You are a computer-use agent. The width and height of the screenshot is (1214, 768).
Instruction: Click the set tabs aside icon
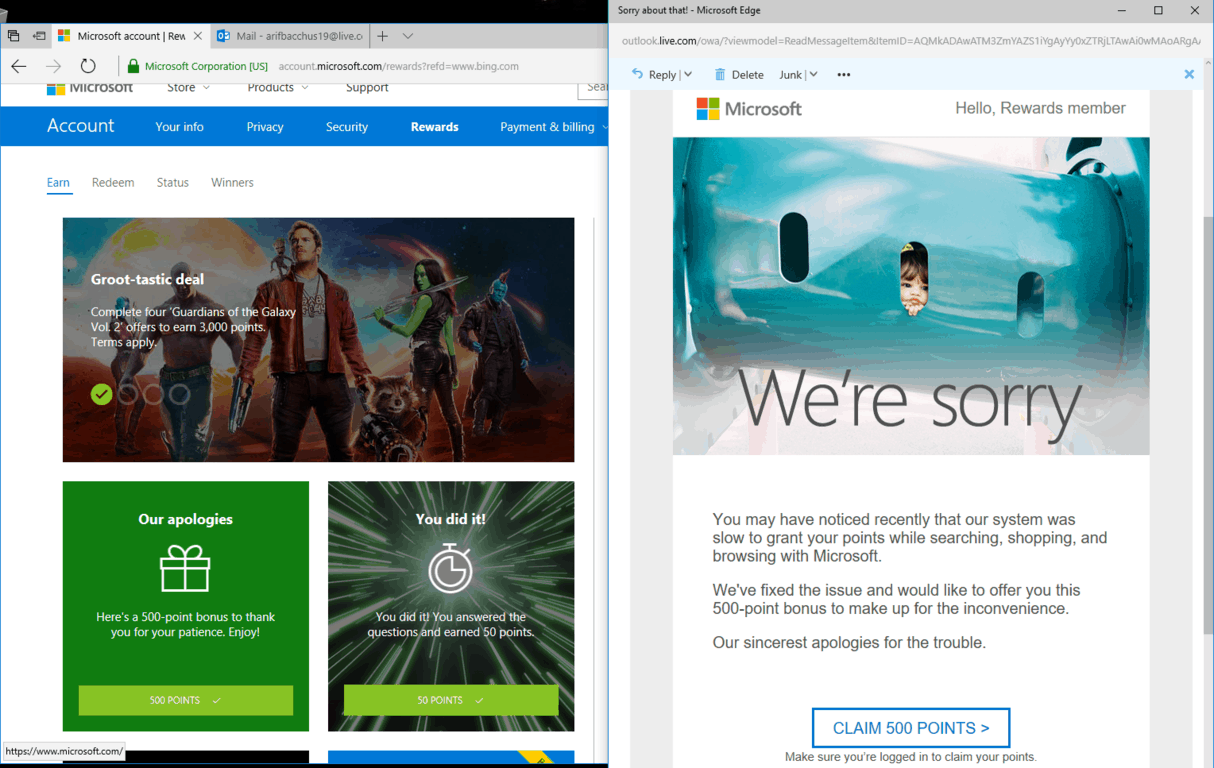point(39,36)
